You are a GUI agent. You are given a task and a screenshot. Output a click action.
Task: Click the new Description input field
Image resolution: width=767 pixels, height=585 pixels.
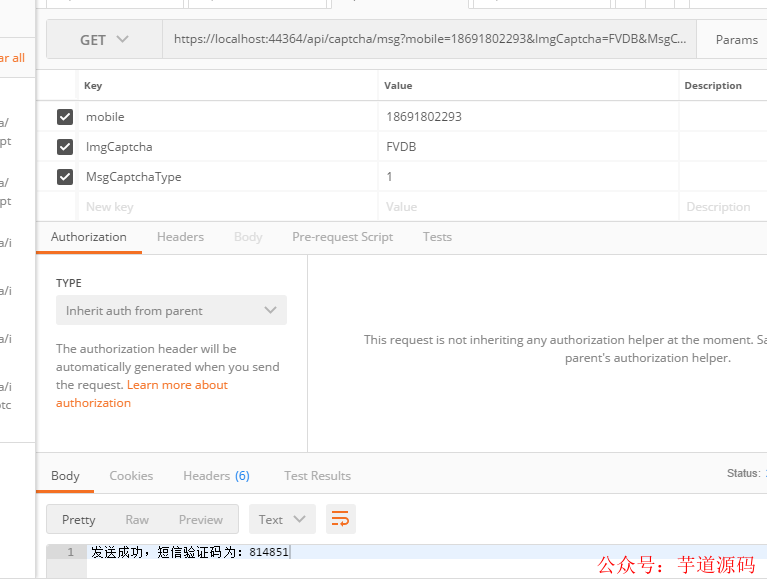coord(723,207)
